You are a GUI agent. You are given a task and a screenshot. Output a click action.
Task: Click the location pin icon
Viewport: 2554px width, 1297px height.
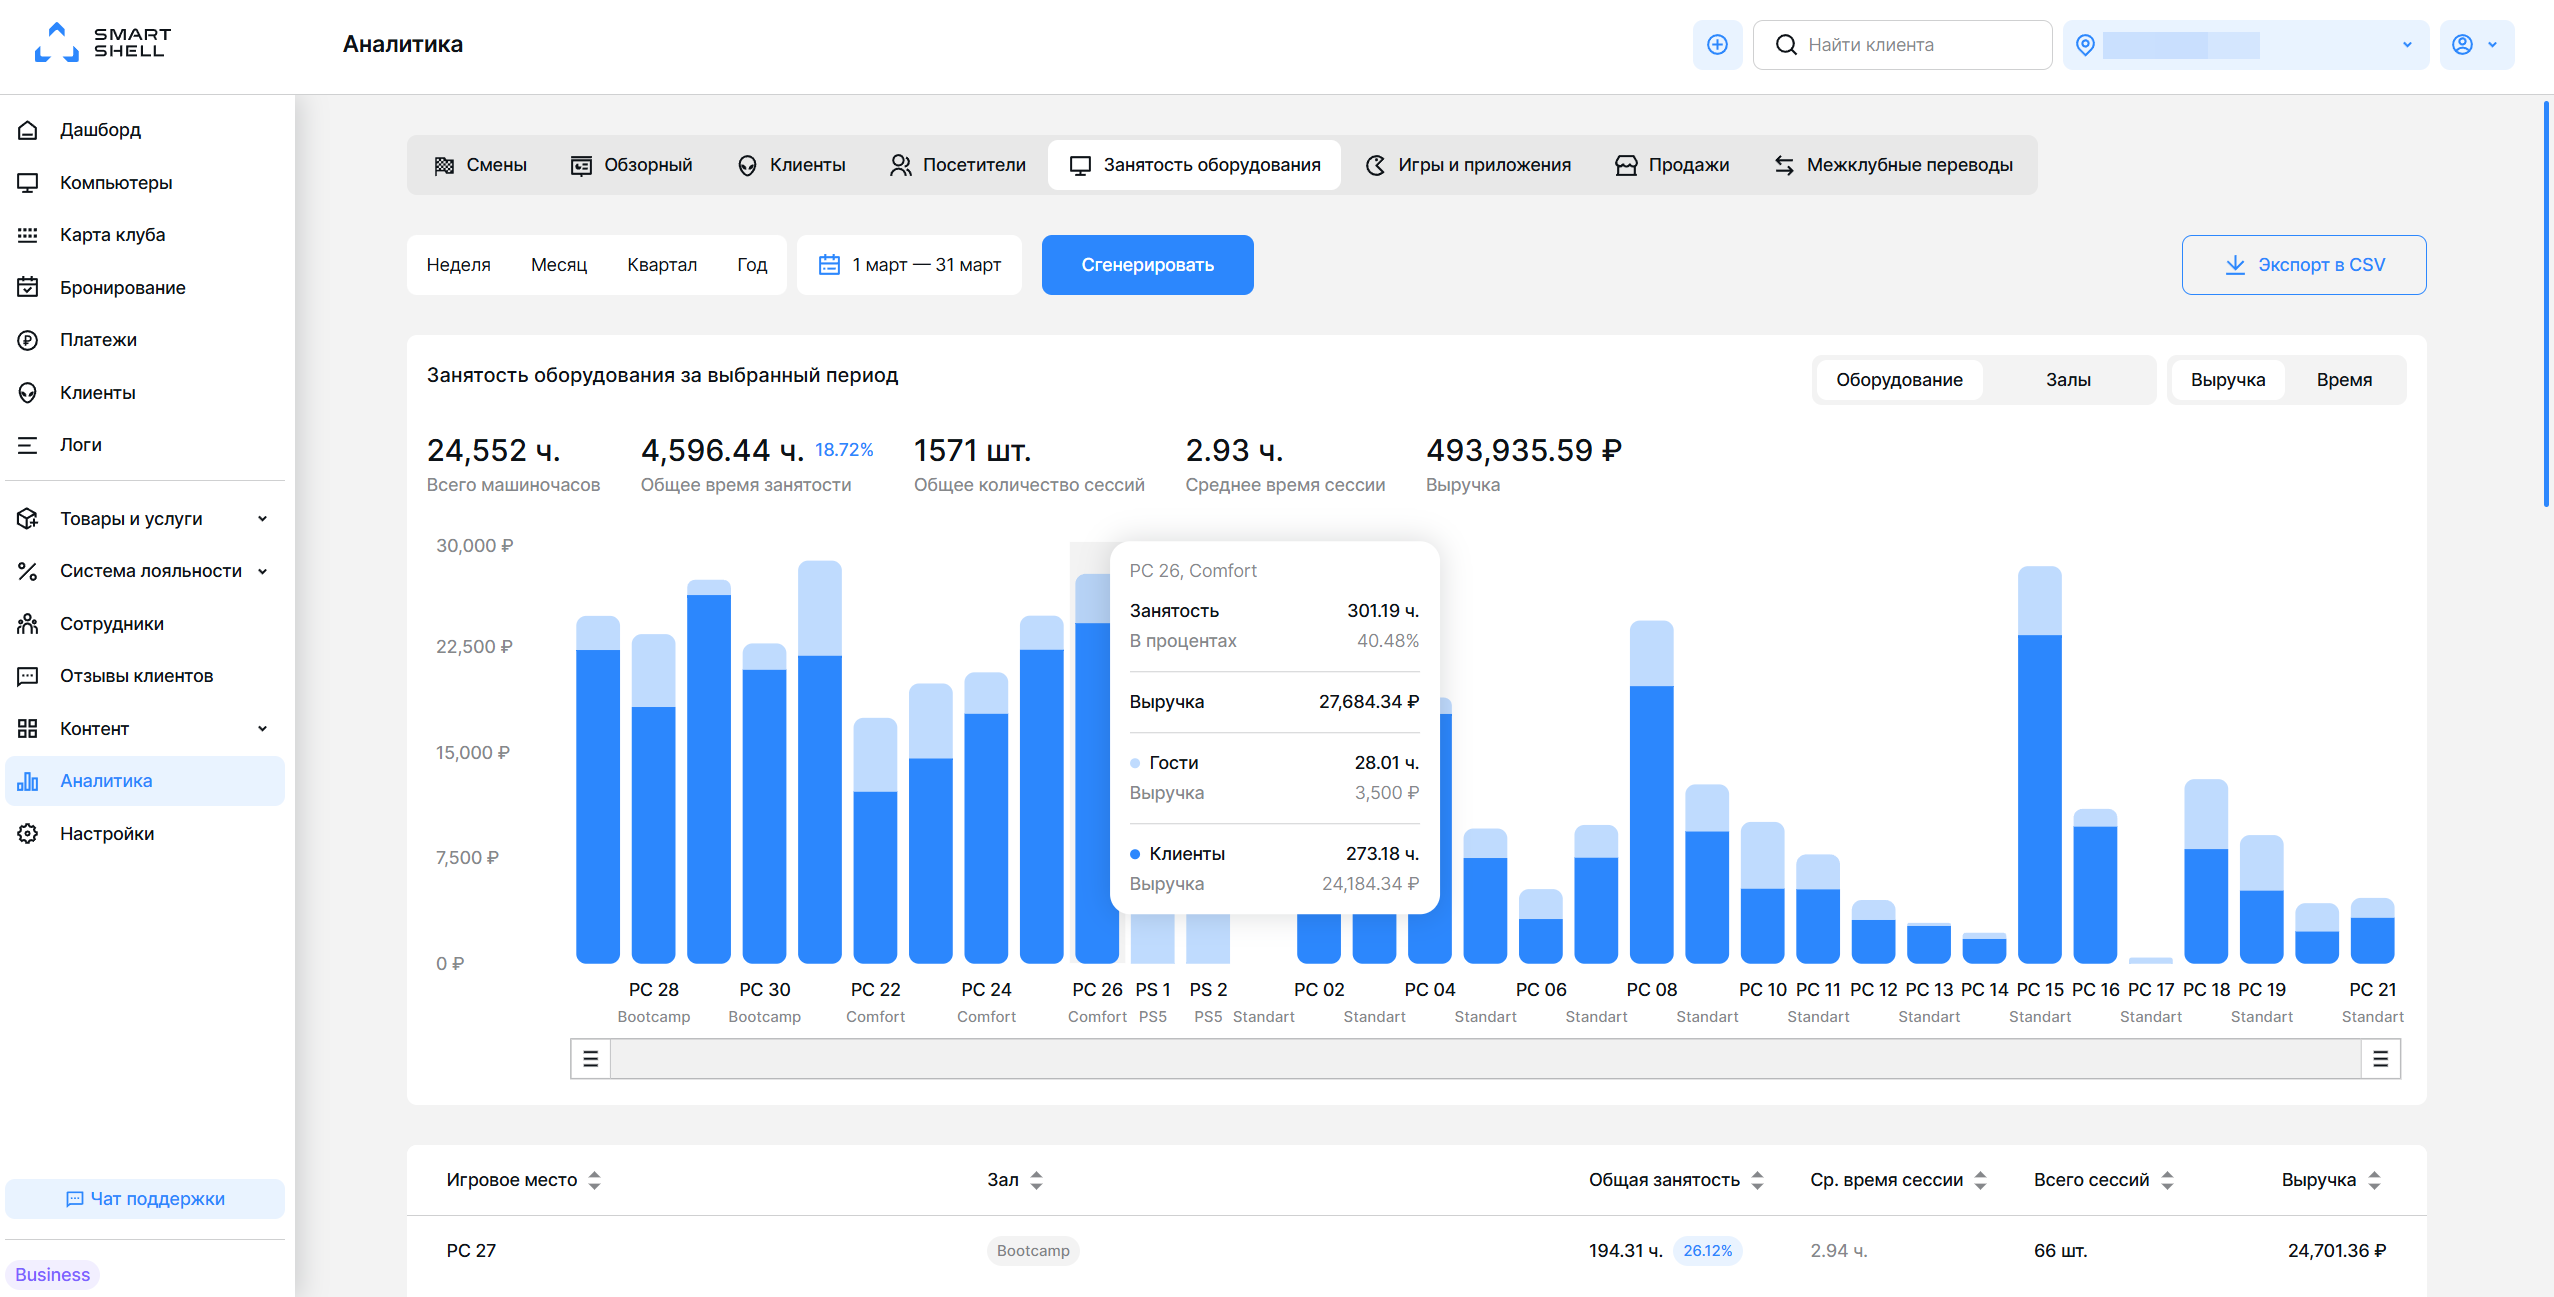(2085, 45)
